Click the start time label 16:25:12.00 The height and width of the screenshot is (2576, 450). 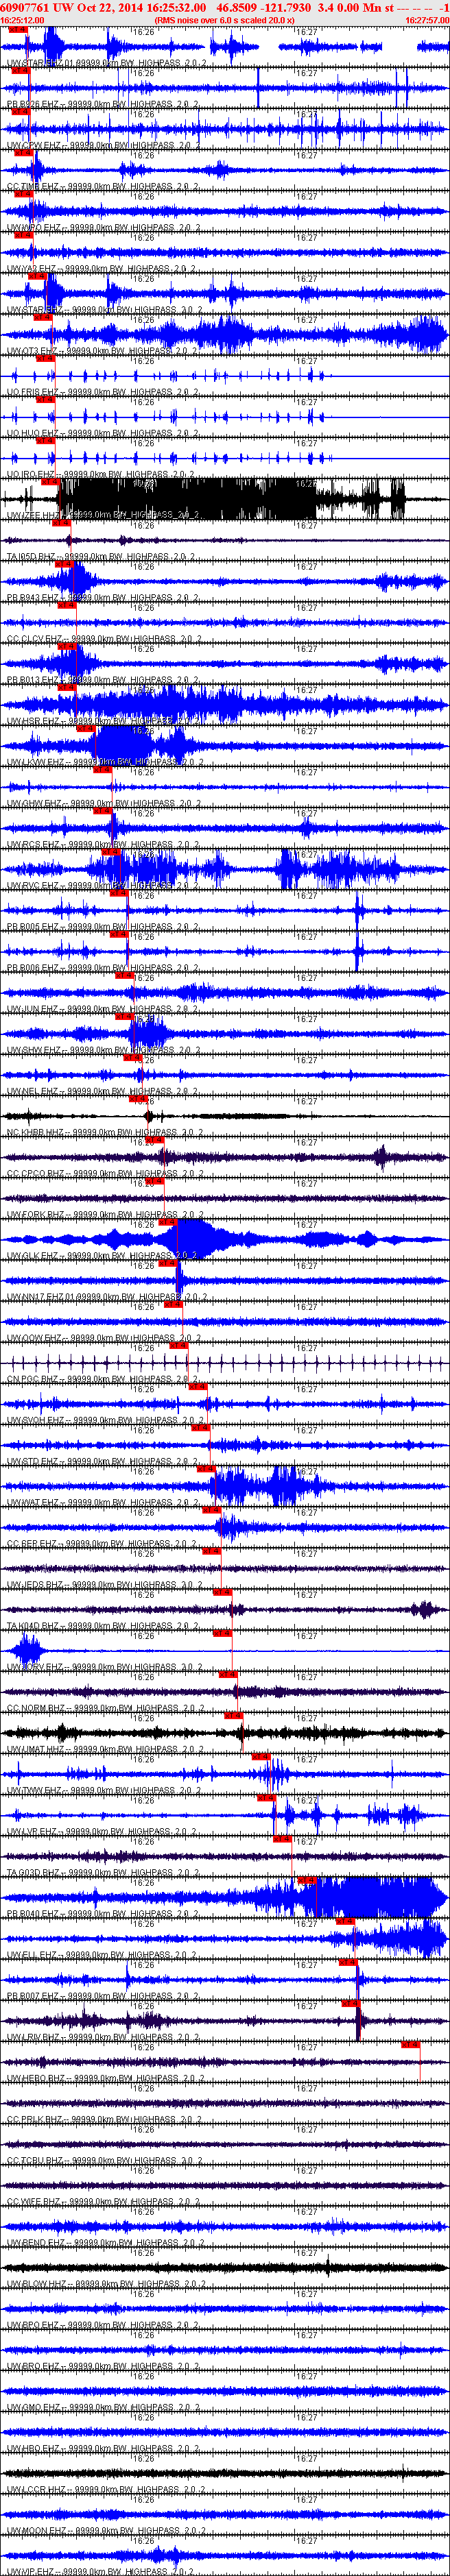(22, 20)
